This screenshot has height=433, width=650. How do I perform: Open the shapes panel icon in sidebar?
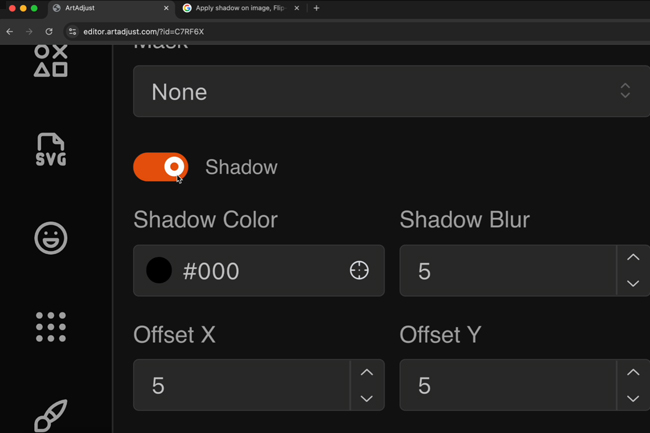tap(51, 60)
